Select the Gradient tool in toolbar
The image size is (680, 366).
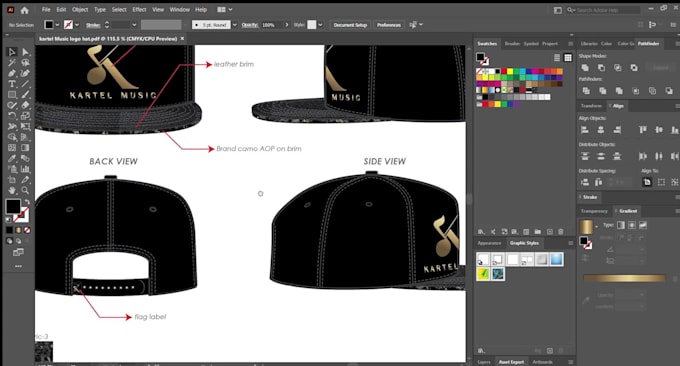26,148
